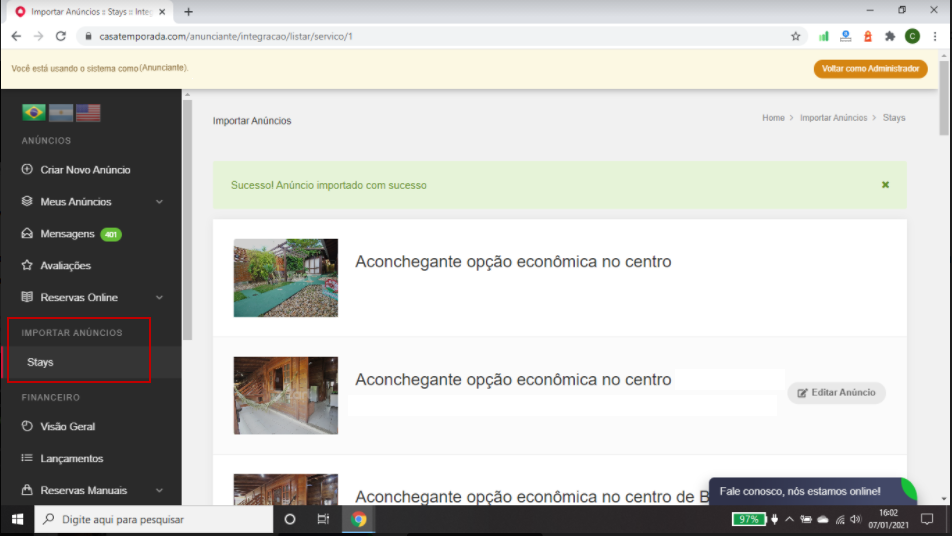Click the red extension icon in toolbar
Viewport: 952px width, 536px height.
click(868, 36)
